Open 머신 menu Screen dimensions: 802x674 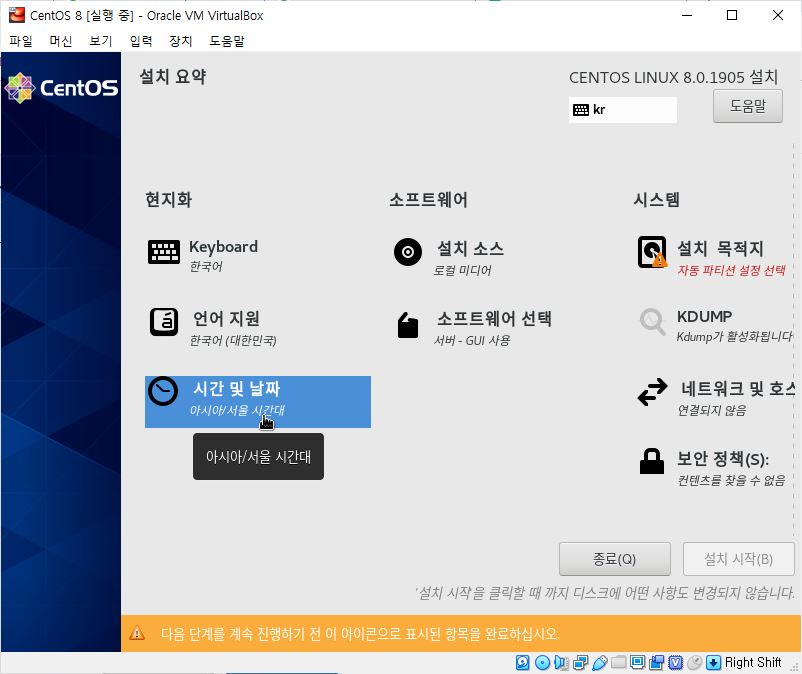tap(60, 41)
